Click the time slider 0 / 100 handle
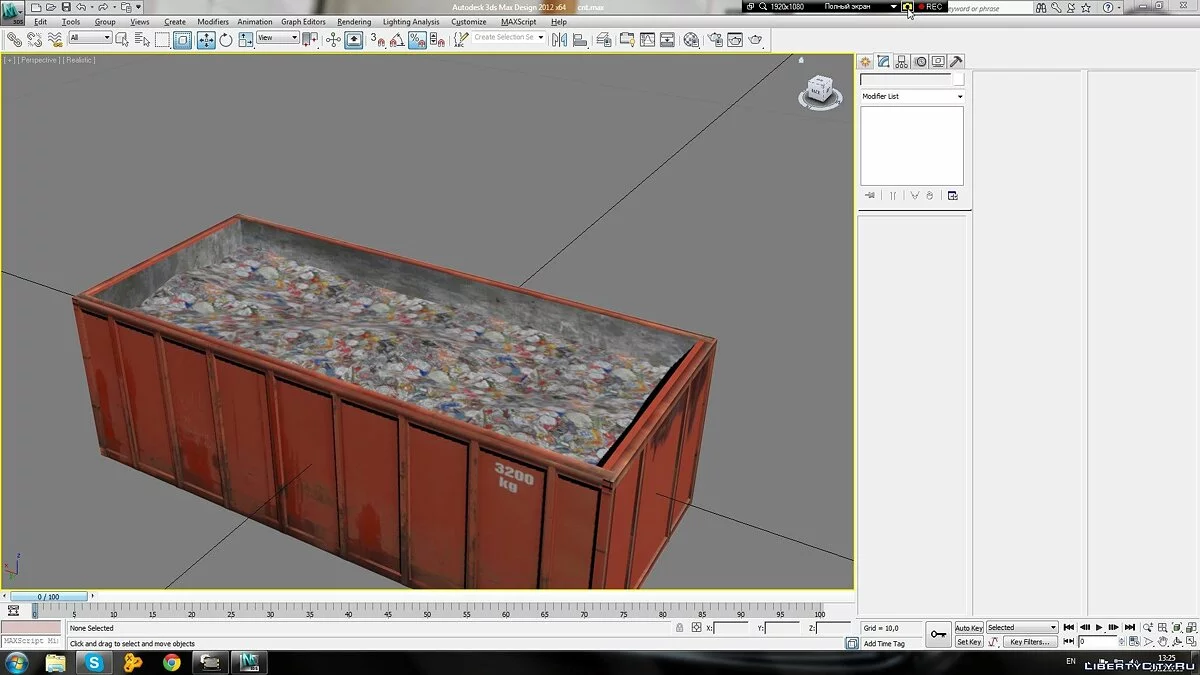Screen dimensions: 1200x675 point(48,597)
